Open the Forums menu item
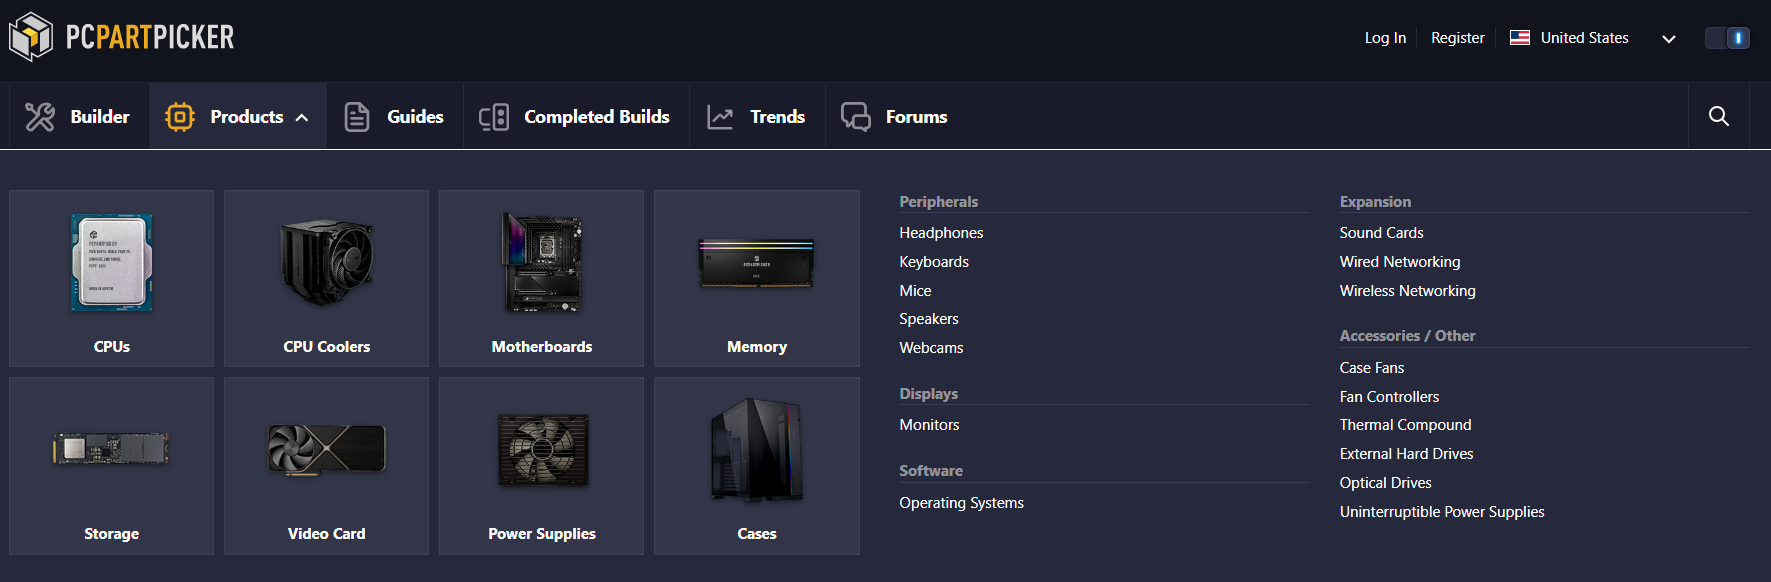Screen dimensions: 1771x582 click(895, 117)
